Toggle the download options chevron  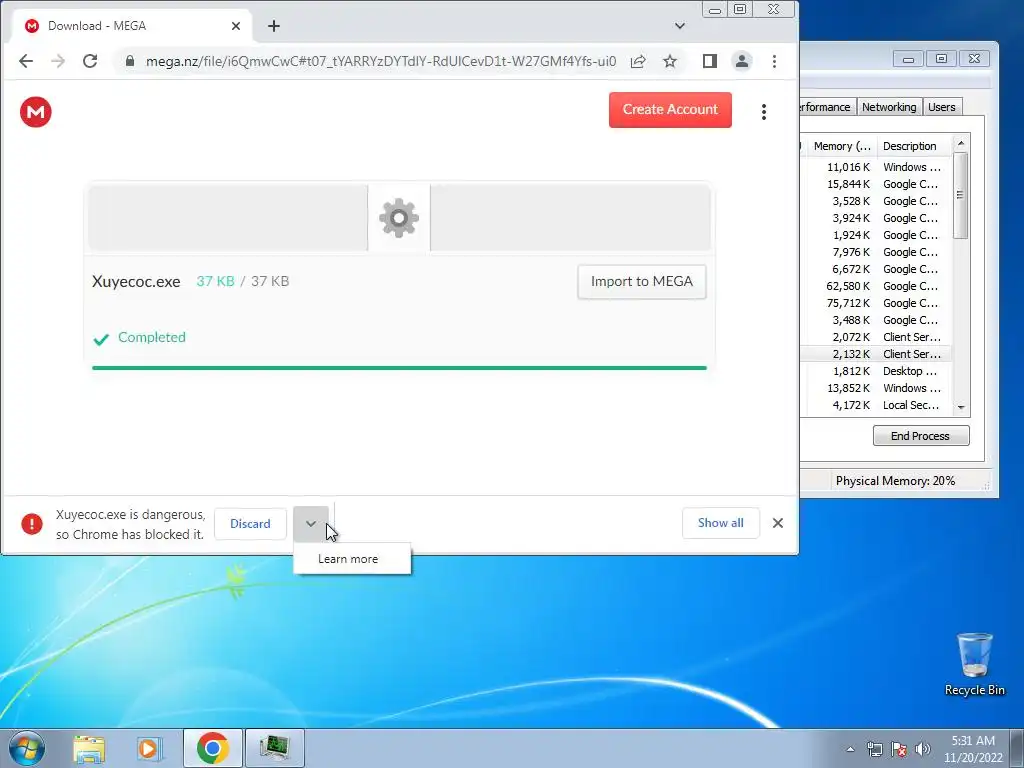(x=311, y=524)
